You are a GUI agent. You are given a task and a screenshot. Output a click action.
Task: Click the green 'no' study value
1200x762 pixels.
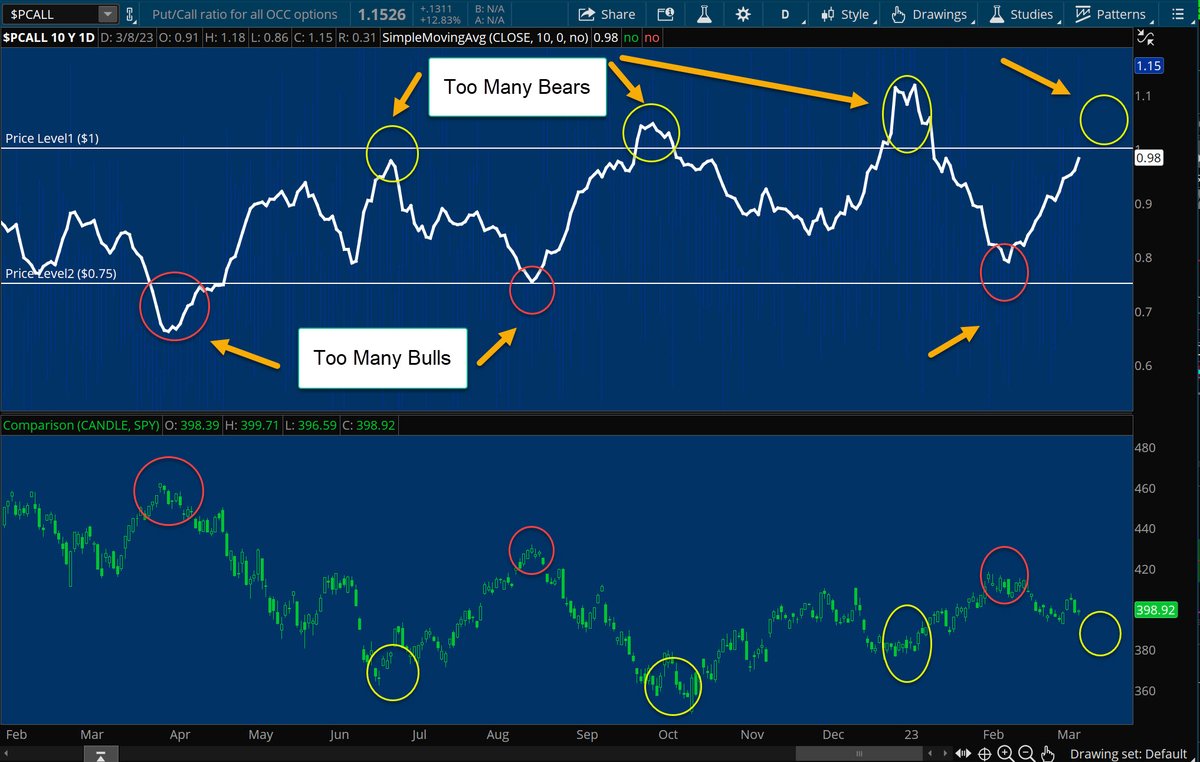(x=632, y=37)
